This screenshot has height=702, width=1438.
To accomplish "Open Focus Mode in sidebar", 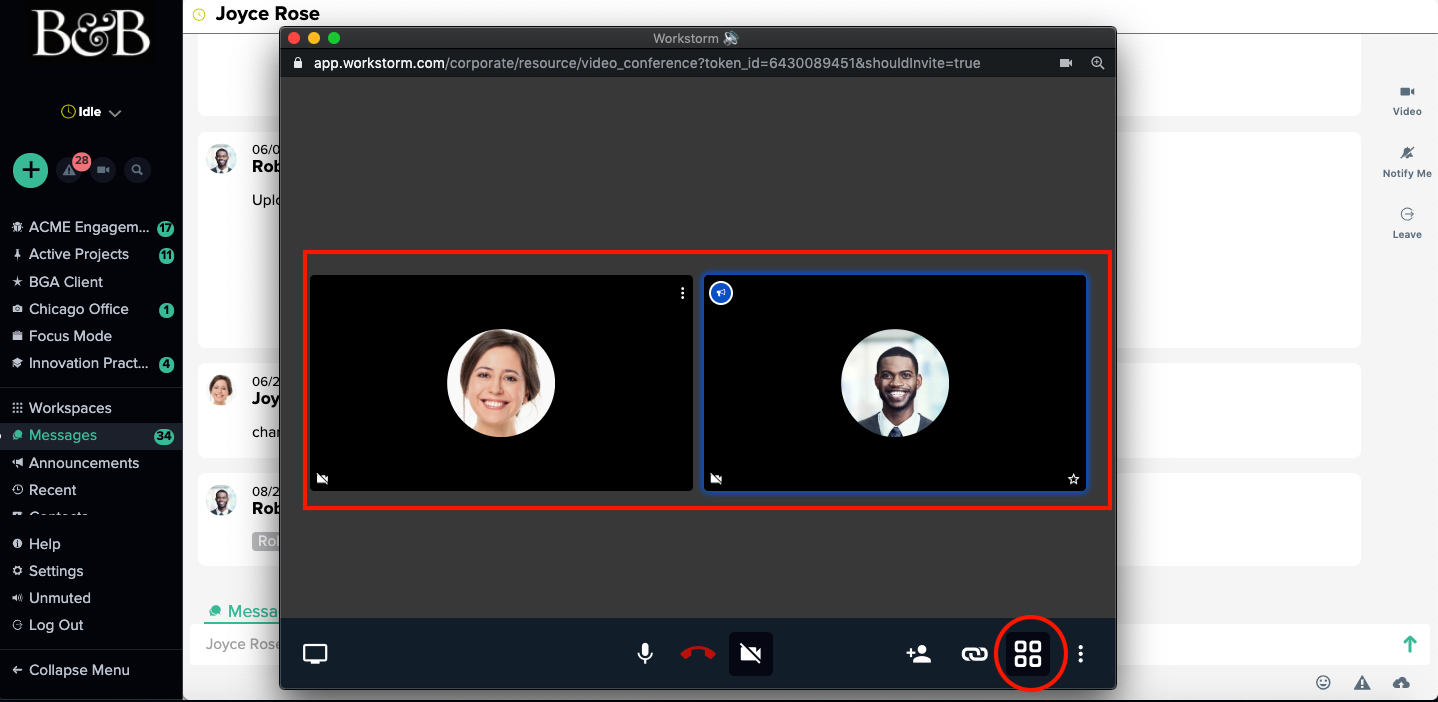I will click(70, 336).
